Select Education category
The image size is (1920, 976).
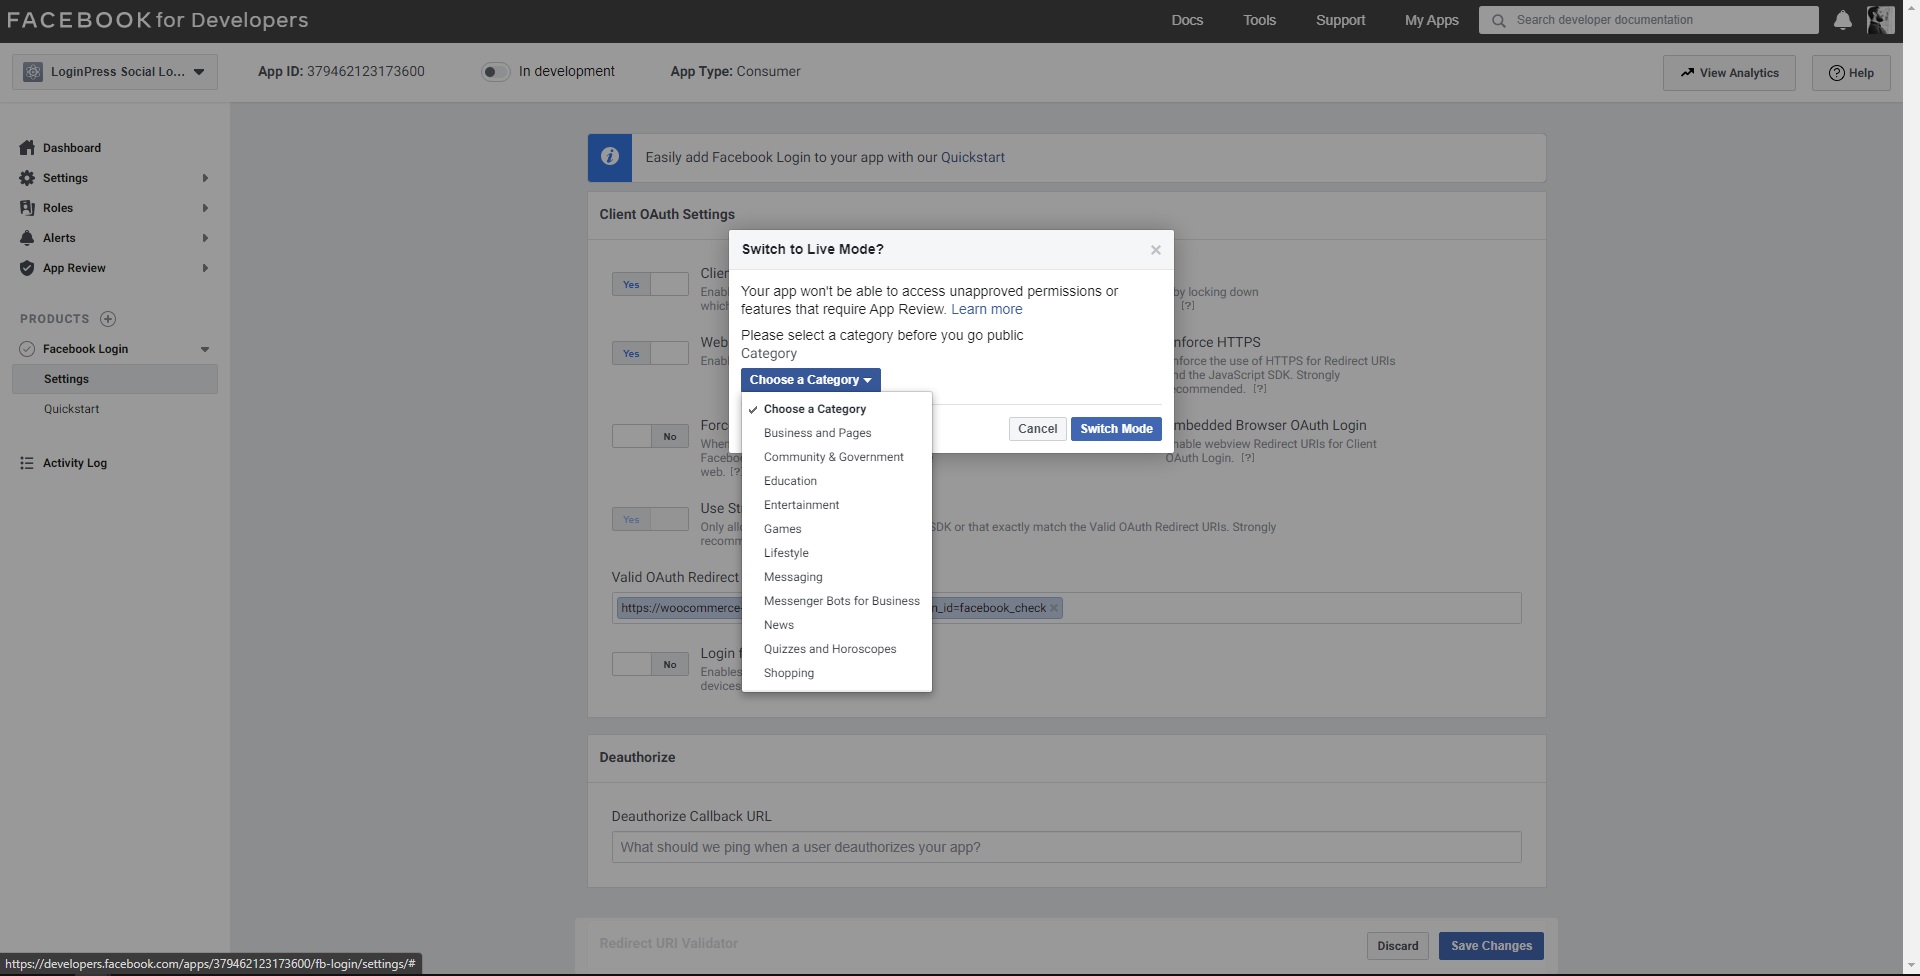837,481
